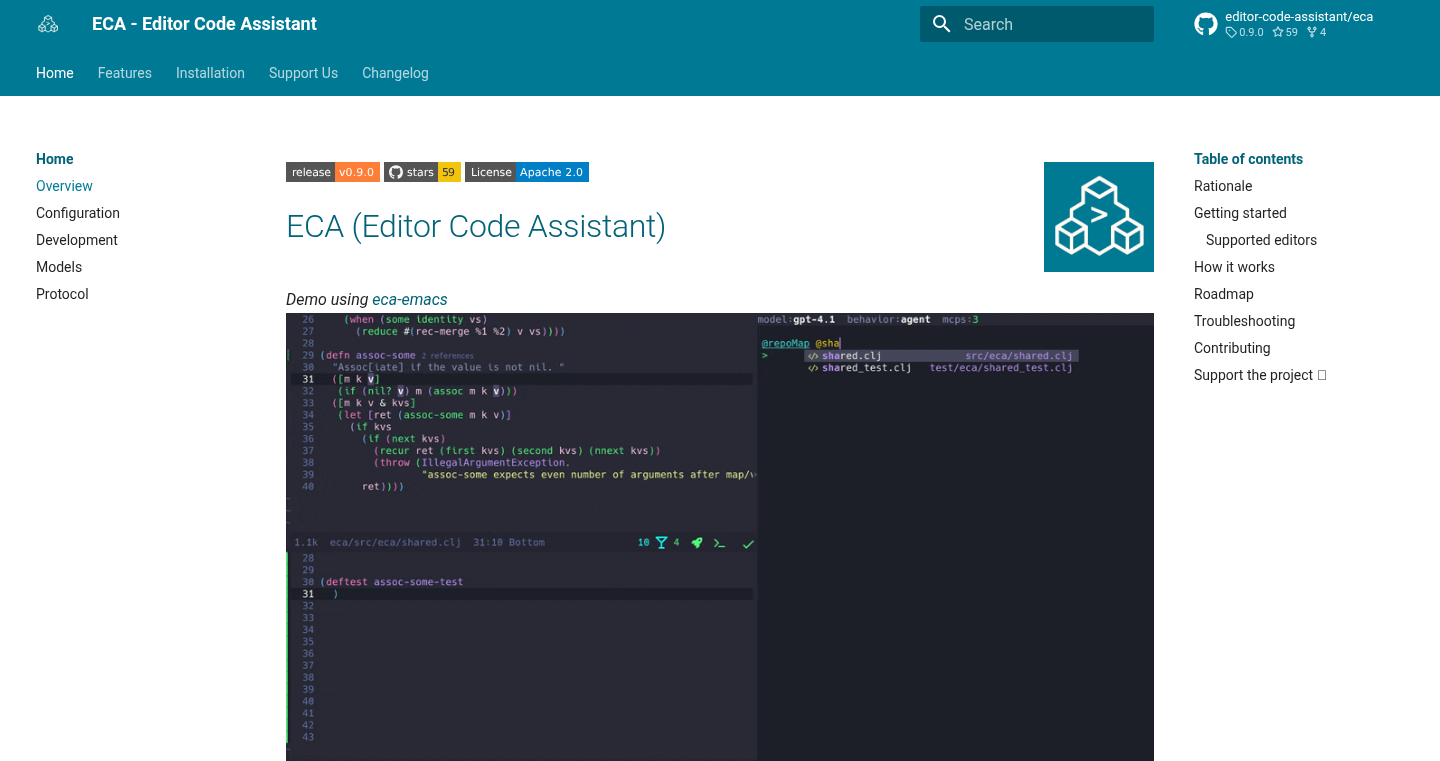Screen dimensions: 1440x761
Task: Click the defn assoc-some line
Action: [x=367, y=355]
